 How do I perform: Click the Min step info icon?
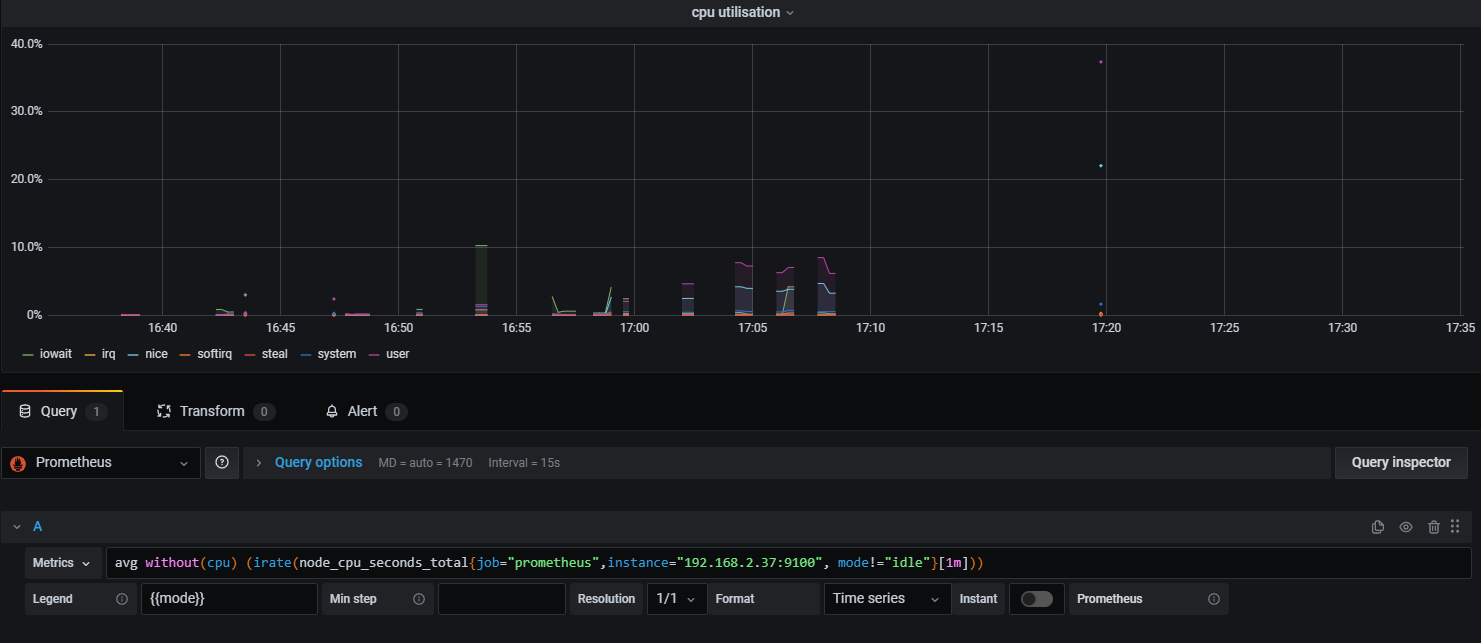click(419, 599)
